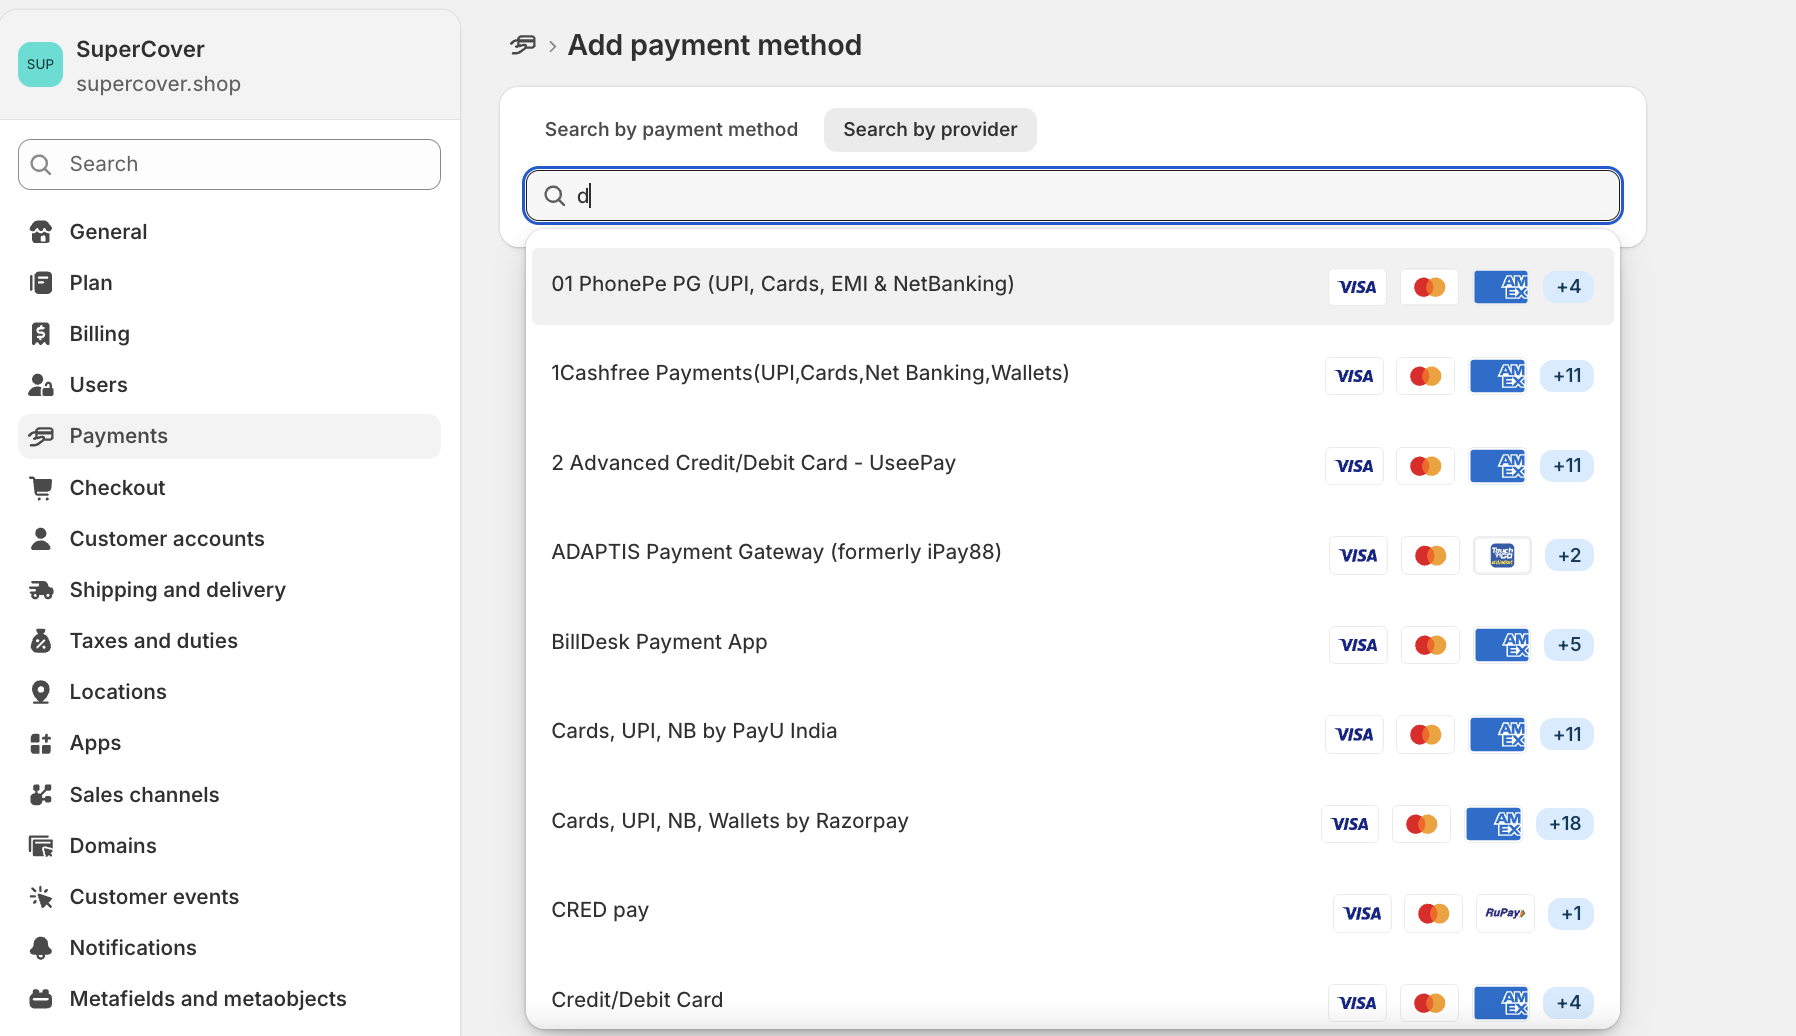Click Mastercard icon on 1Cashfree Payments row
The height and width of the screenshot is (1036, 1796).
coord(1426,376)
